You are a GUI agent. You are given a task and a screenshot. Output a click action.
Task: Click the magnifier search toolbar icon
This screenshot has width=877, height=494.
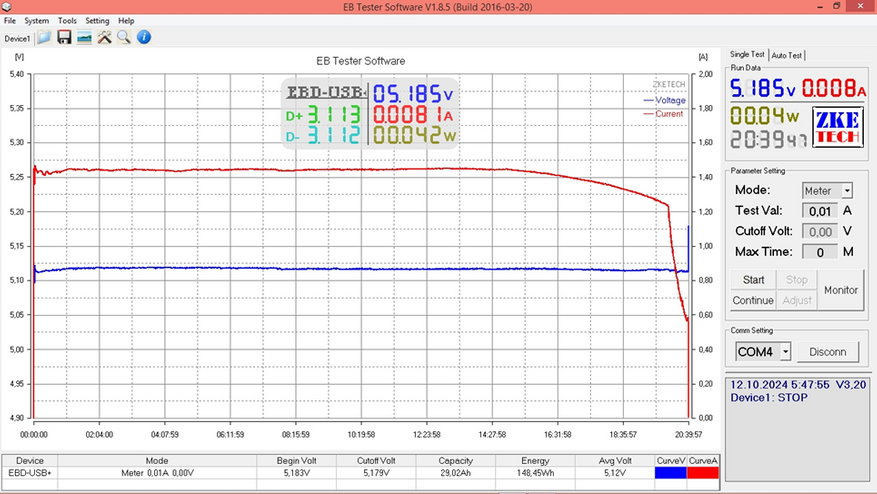(x=124, y=37)
